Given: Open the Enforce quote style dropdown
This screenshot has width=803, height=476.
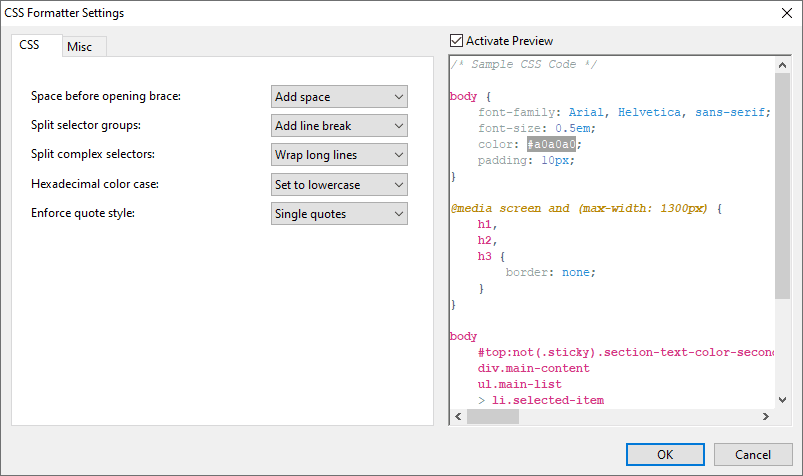Looking at the screenshot, I should tap(339, 214).
